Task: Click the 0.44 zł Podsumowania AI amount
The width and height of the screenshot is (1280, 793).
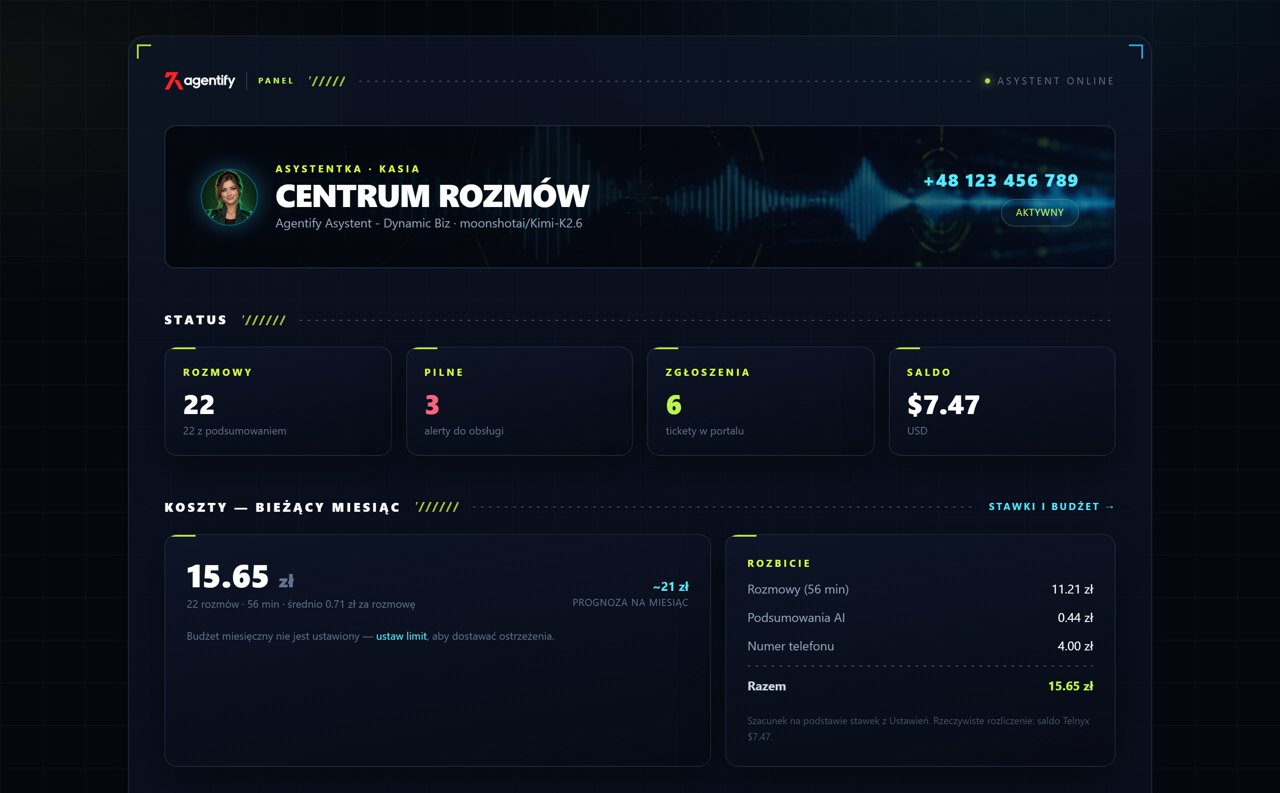Action: point(1075,618)
